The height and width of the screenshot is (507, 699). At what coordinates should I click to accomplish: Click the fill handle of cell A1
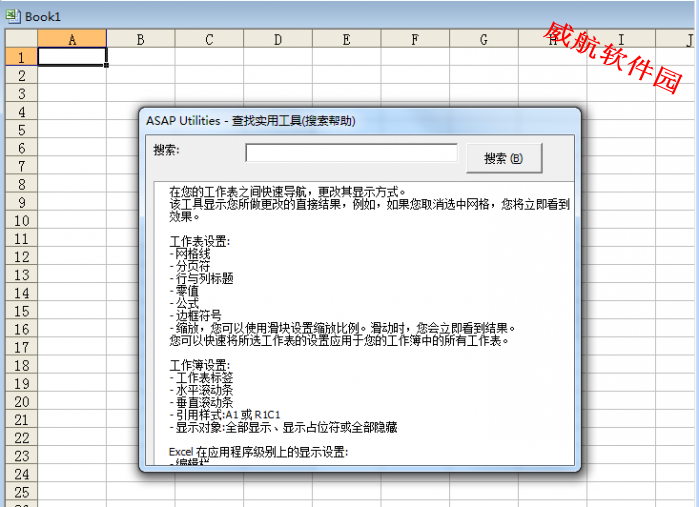[106, 66]
